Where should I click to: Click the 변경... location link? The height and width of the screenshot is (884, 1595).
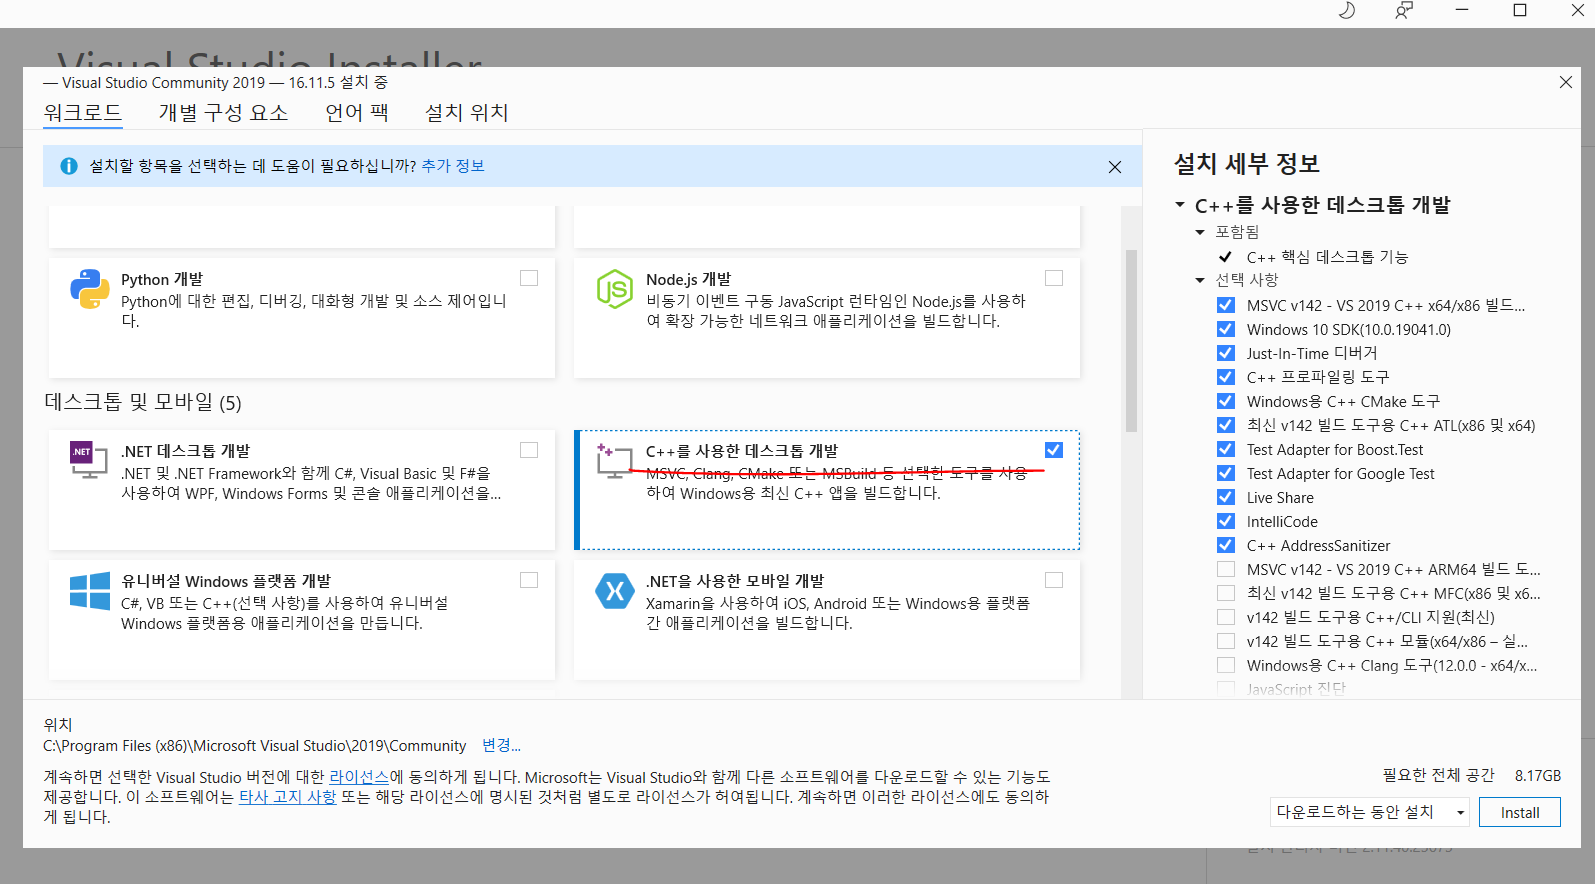[x=501, y=745]
